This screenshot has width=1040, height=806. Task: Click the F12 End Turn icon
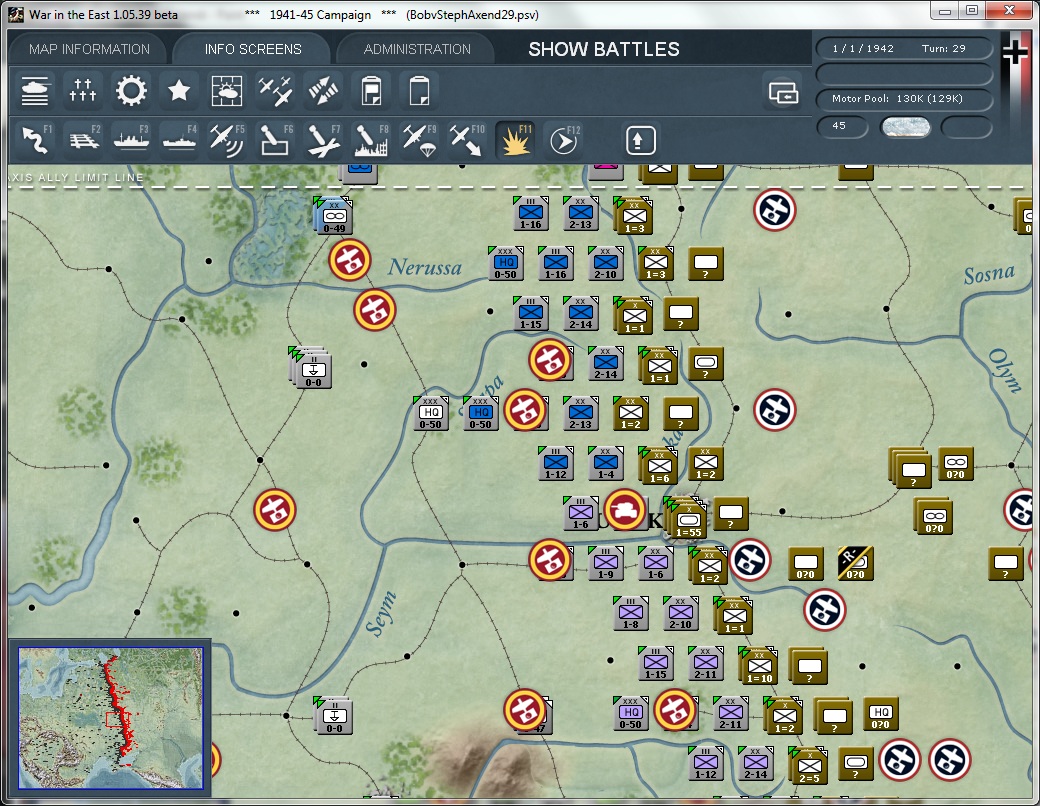click(x=564, y=139)
